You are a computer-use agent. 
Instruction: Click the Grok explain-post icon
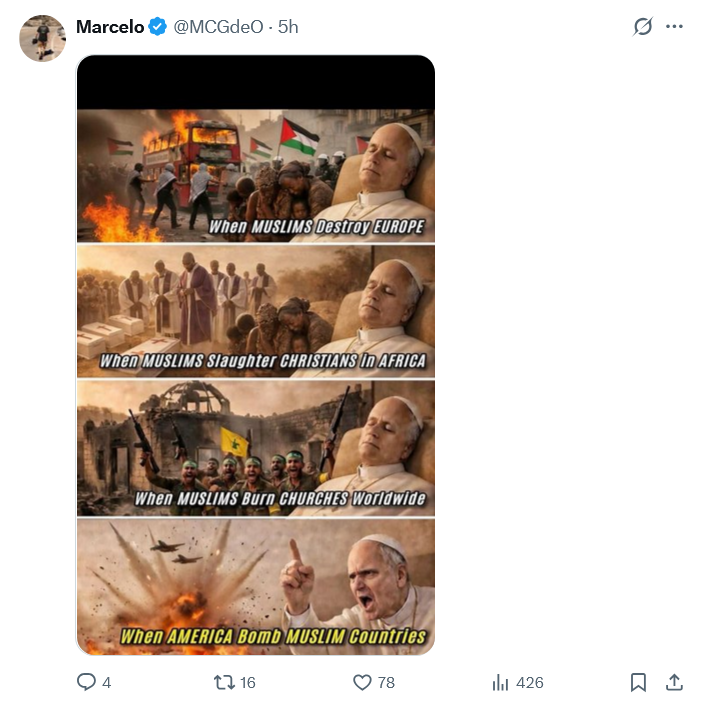tap(643, 27)
